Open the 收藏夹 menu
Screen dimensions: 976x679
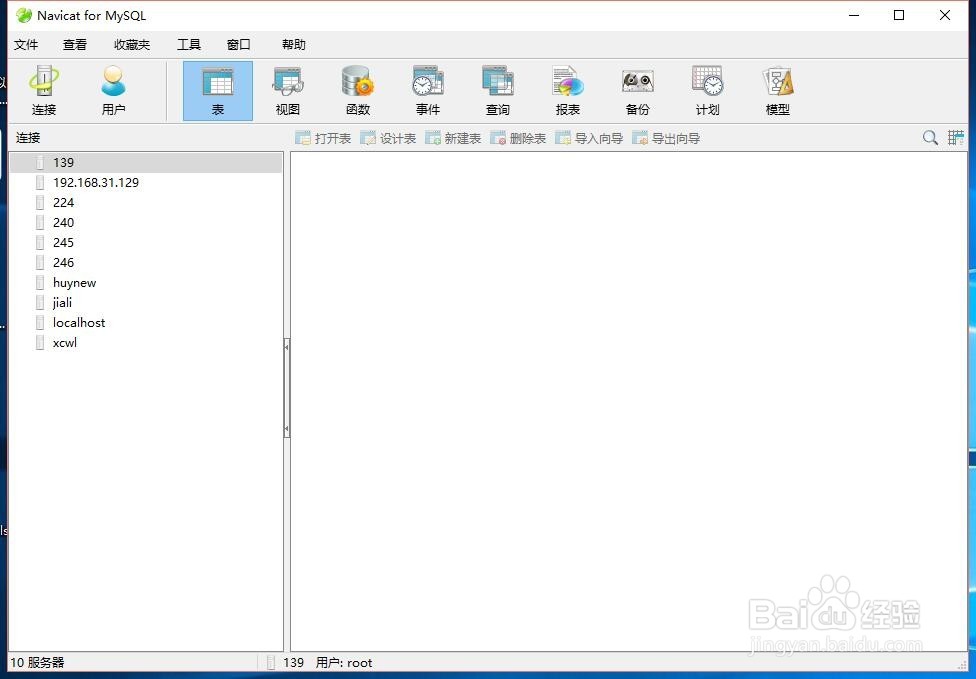132,45
